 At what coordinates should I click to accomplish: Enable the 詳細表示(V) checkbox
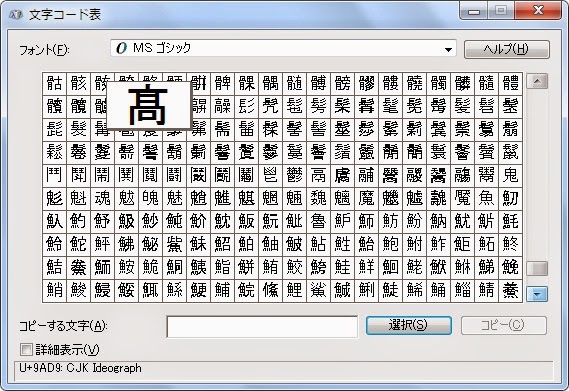pyautogui.click(x=26, y=350)
